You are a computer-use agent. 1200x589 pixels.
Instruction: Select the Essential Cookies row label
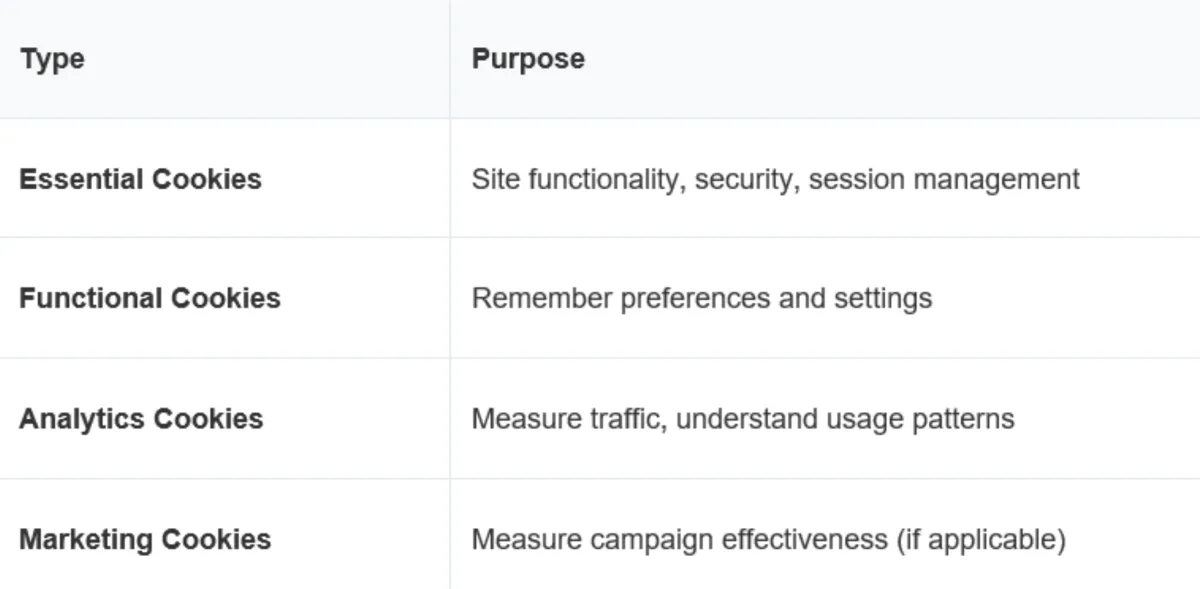click(x=140, y=179)
